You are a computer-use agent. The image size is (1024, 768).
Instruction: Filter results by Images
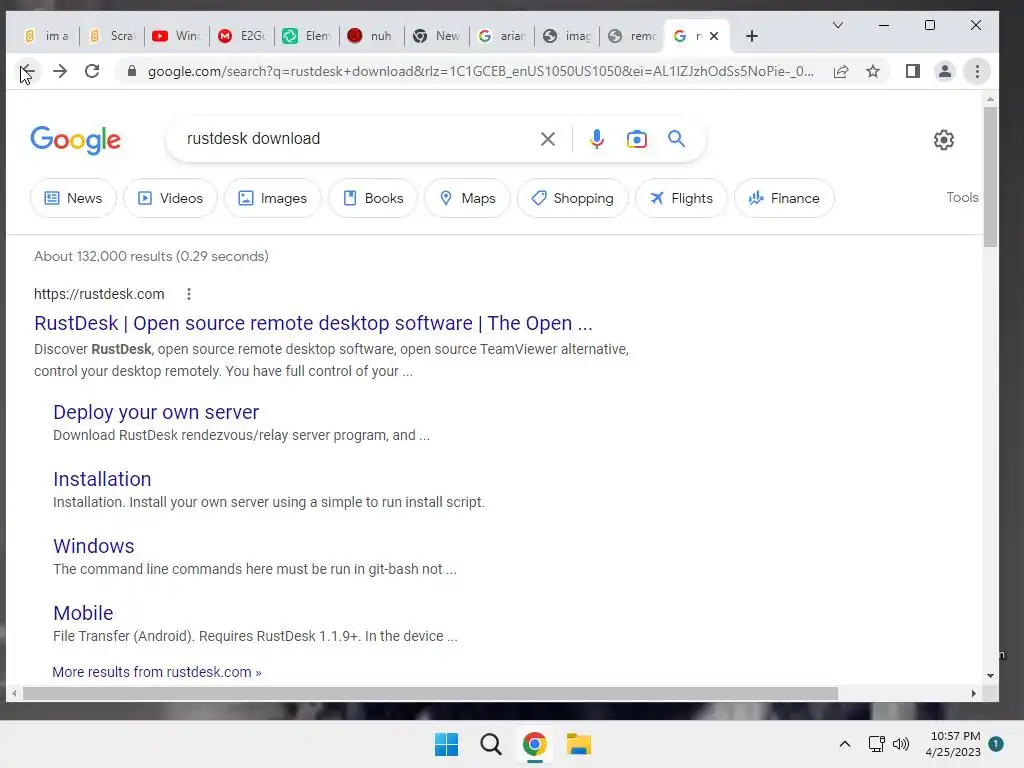272,198
